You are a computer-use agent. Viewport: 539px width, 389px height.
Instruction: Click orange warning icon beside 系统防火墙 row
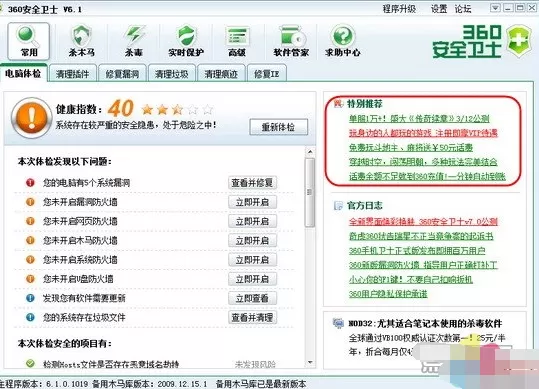click(x=30, y=259)
